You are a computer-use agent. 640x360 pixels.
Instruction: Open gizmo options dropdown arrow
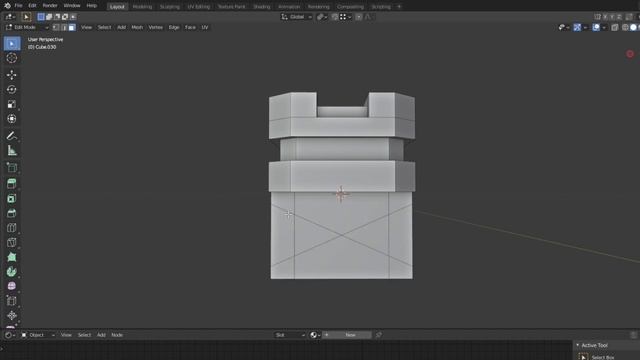(585, 27)
